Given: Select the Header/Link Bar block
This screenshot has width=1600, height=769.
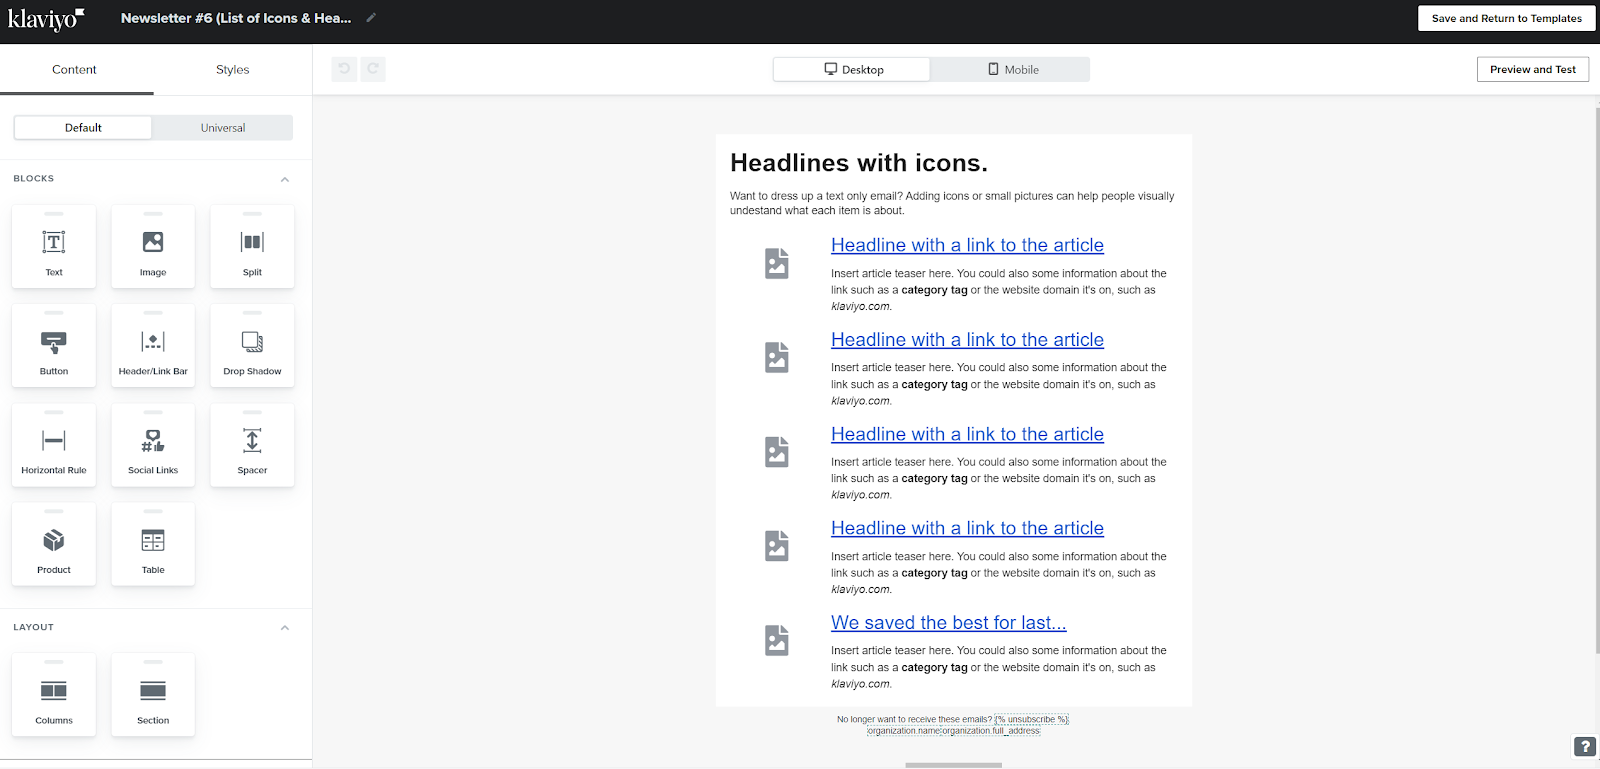Looking at the screenshot, I should coord(153,344).
